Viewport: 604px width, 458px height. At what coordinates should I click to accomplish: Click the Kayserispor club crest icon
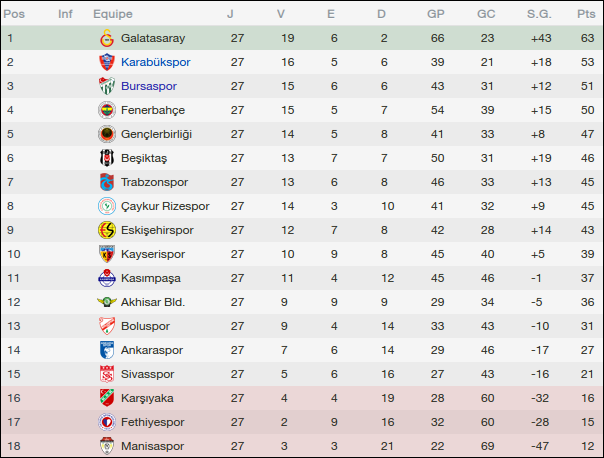pos(106,254)
